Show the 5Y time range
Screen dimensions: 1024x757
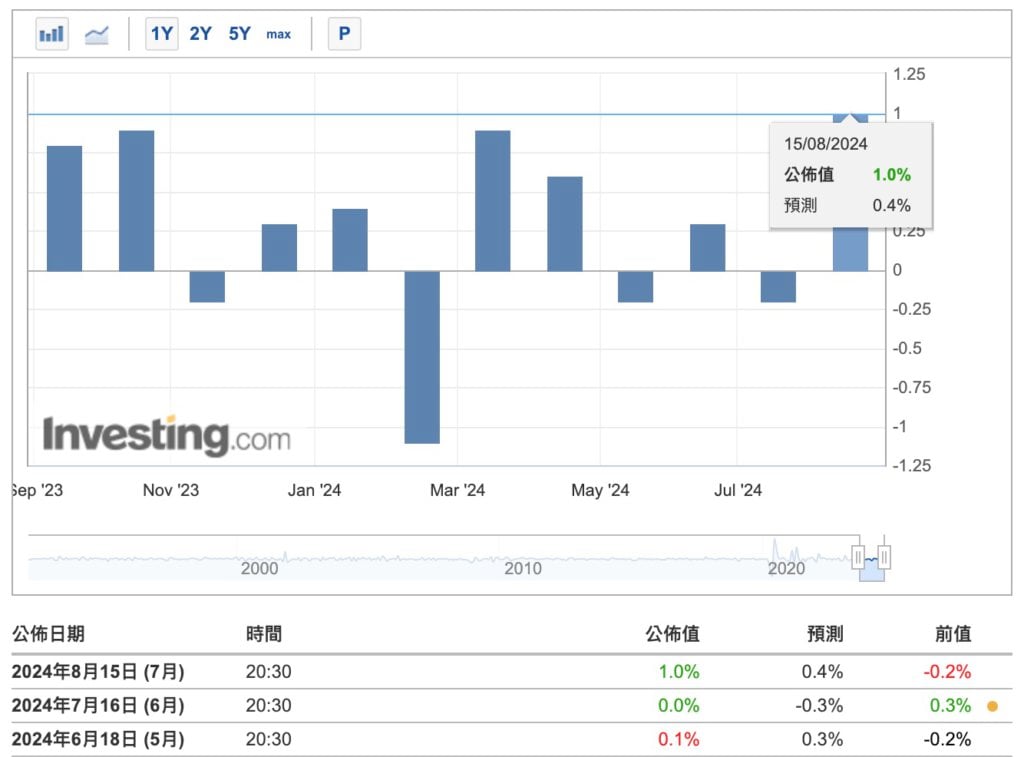pyautogui.click(x=239, y=34)
